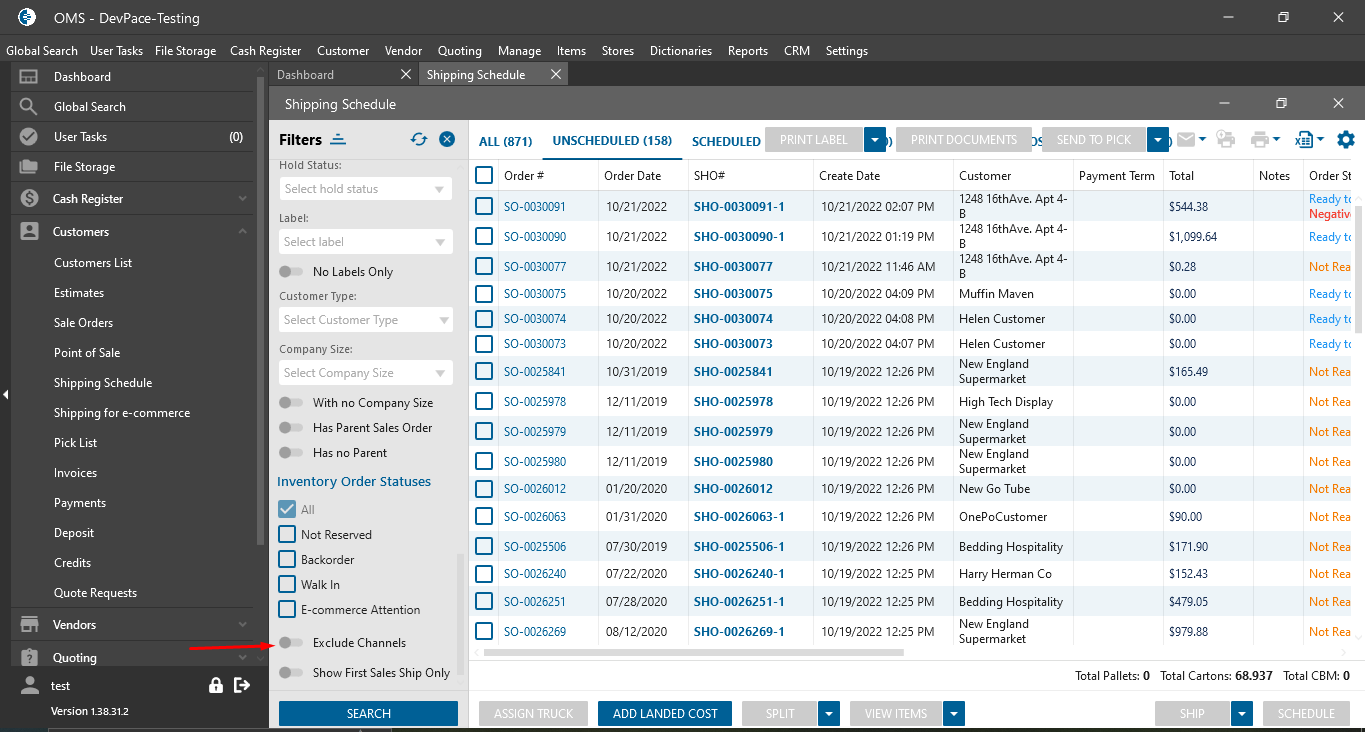Open order link SHO-0030077
This screenshot has width=1365, height=732.
point(733,267)
